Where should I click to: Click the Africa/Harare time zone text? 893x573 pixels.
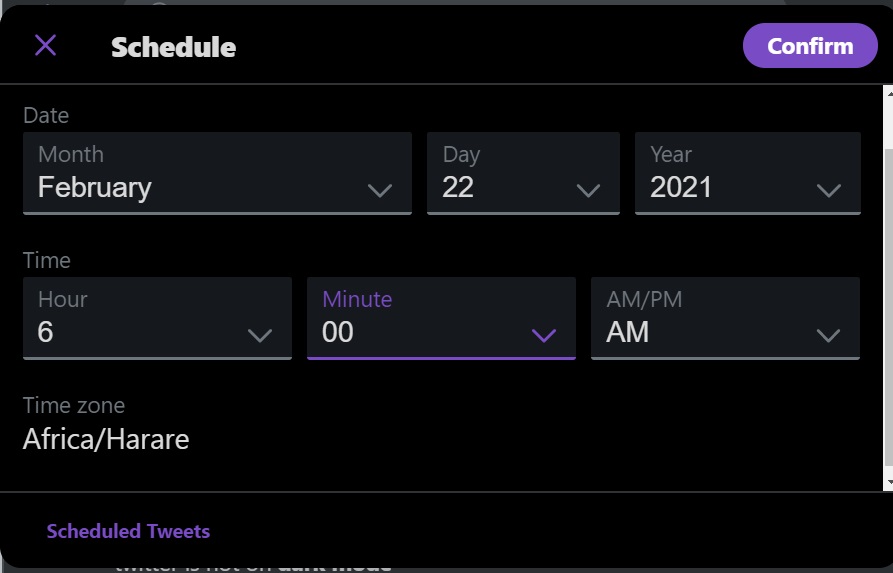click(106, 439)
